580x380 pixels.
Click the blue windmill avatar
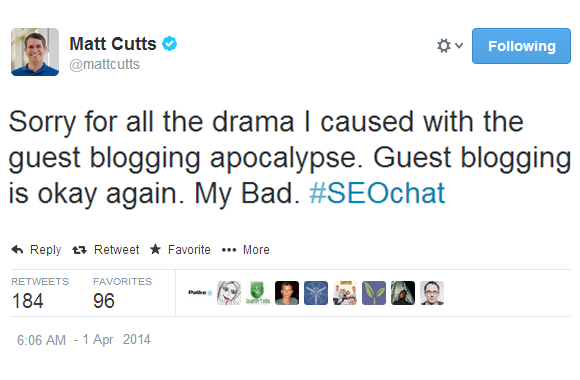pyautogui.click(x=316, y=293)
